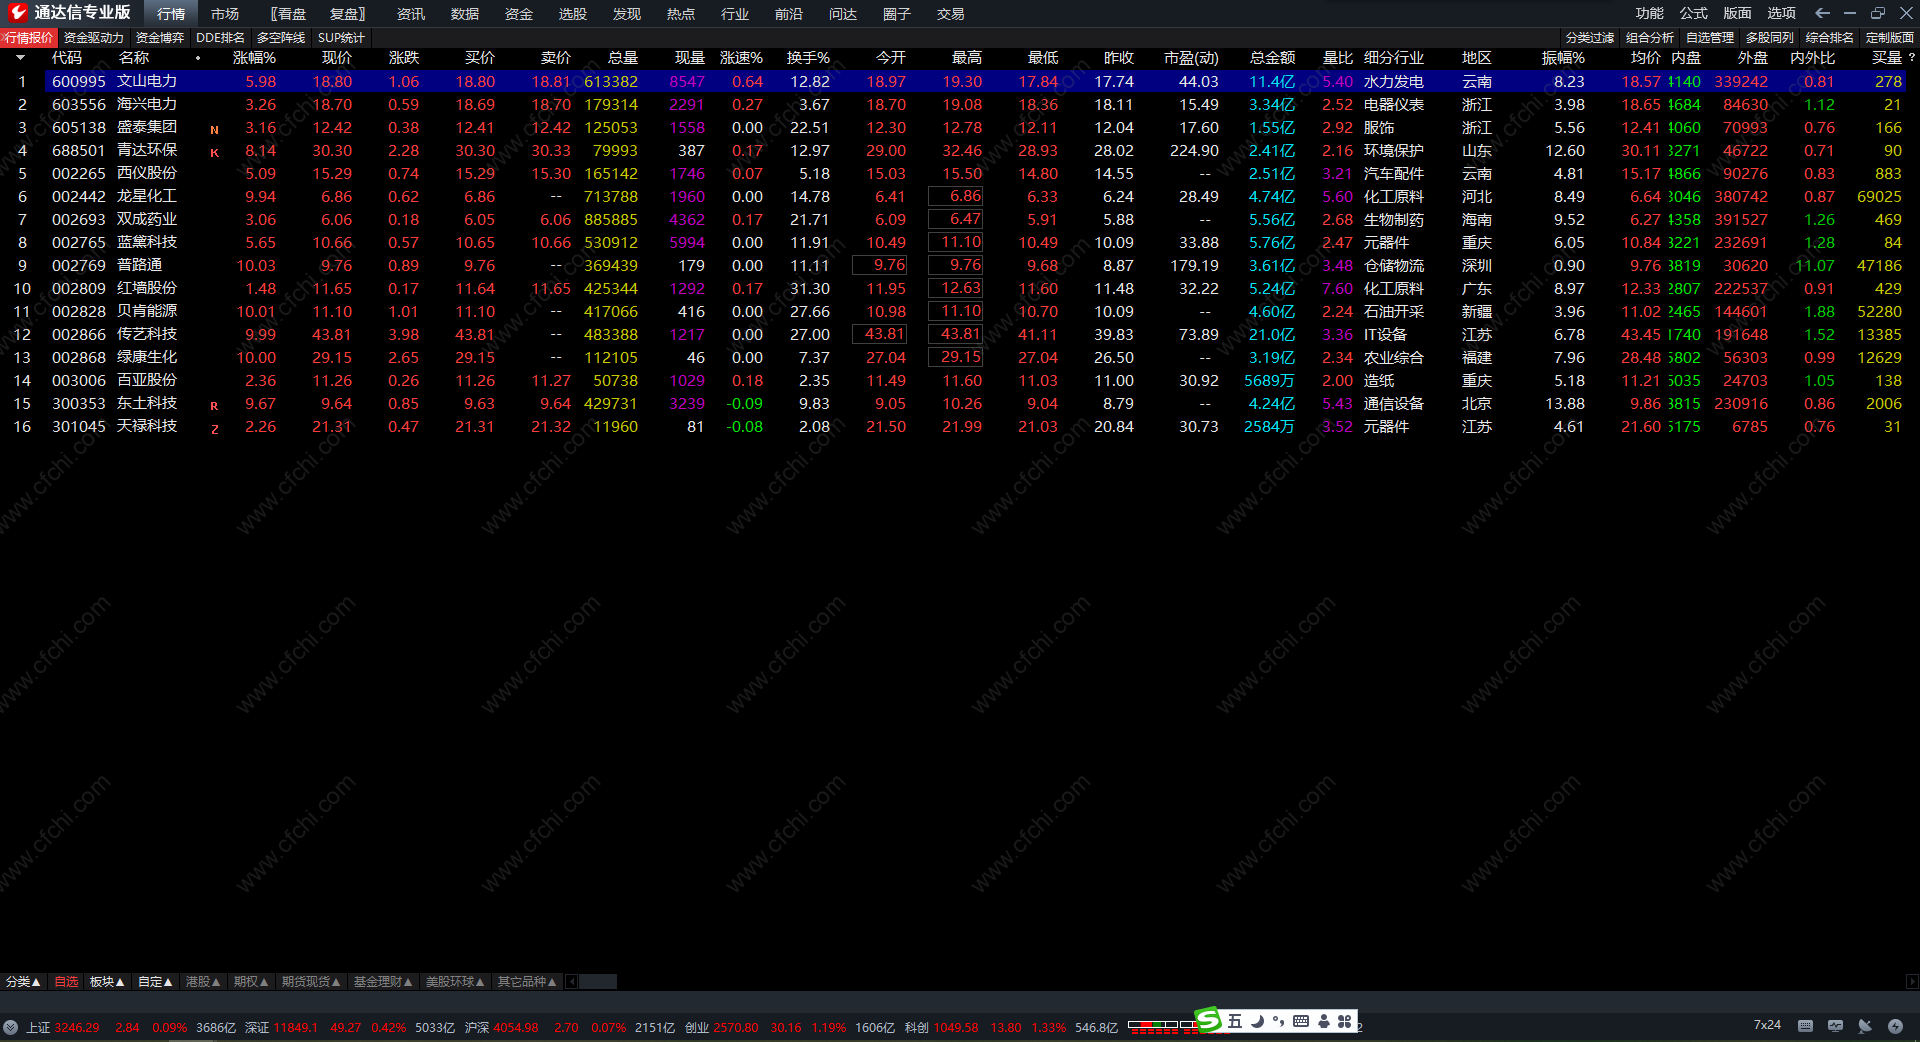Click the satellite connection icon at bottom right
The height and width of the screenshot is (1042, 1920).
coord(1865,1026)
